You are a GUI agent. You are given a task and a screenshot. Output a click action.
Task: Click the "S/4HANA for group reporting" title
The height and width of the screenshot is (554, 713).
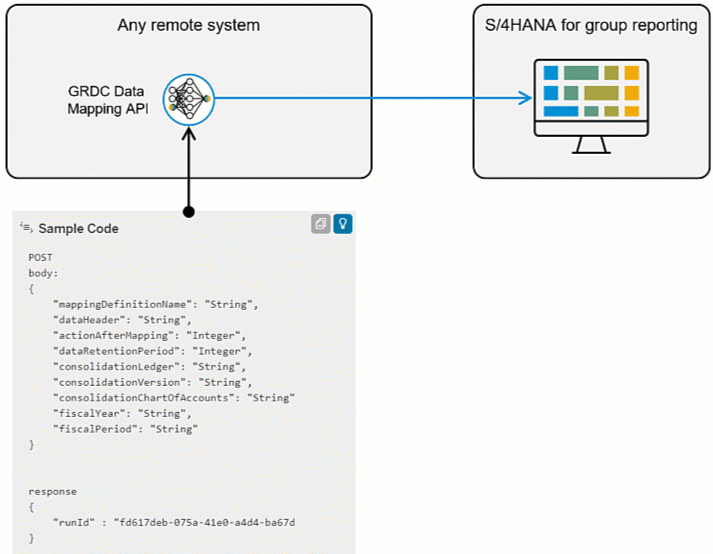(591, 25)
